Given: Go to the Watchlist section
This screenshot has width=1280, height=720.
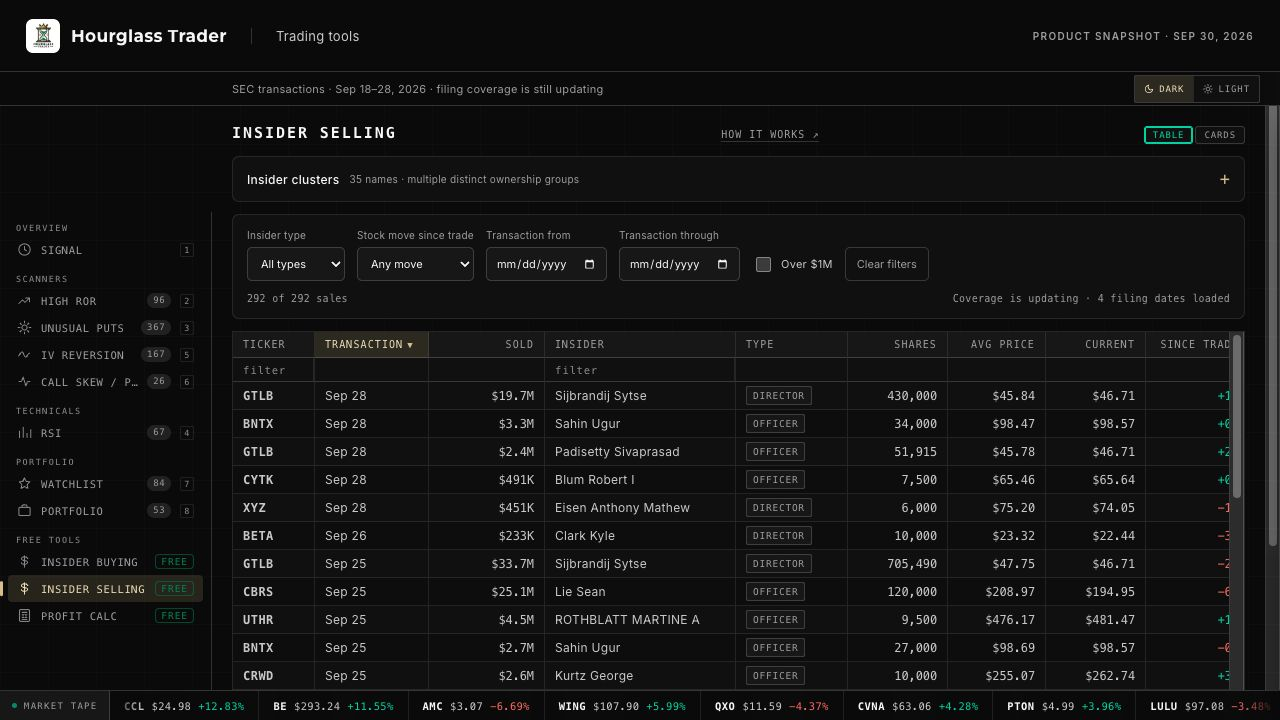Looking at the screenshot, I should [x=105, y=484].
